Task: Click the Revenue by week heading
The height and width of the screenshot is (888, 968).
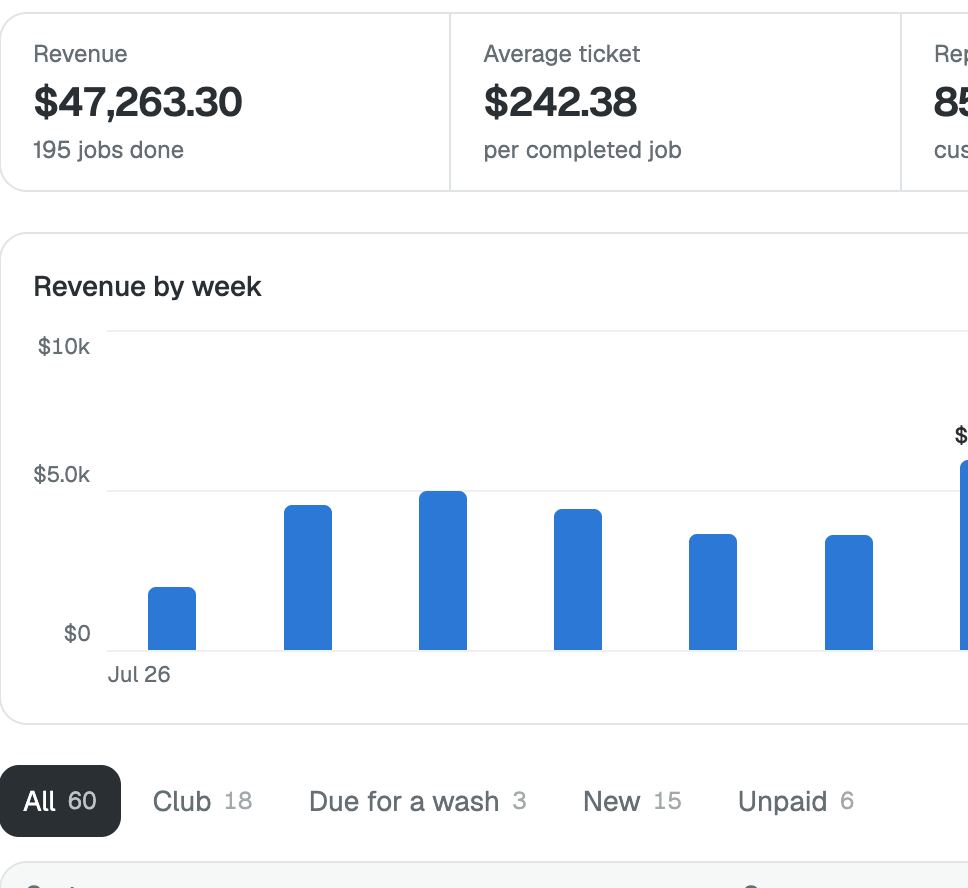Action: click(x=147, y=287)
